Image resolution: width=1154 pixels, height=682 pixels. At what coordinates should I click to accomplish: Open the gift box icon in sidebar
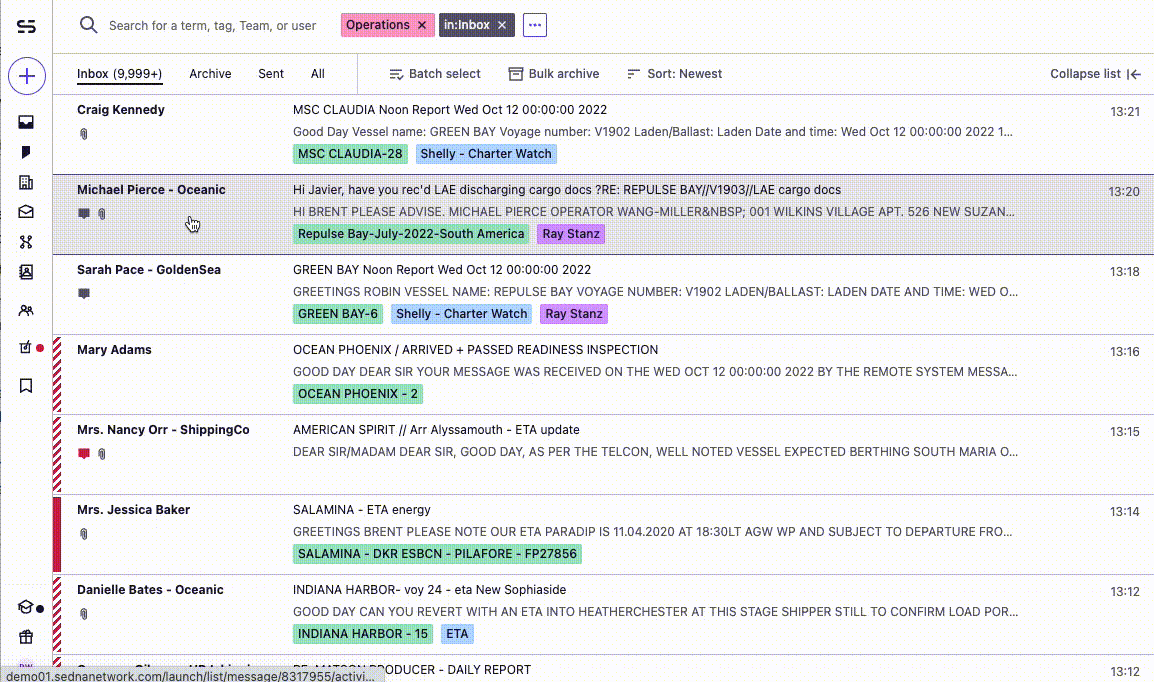point(26,637)
